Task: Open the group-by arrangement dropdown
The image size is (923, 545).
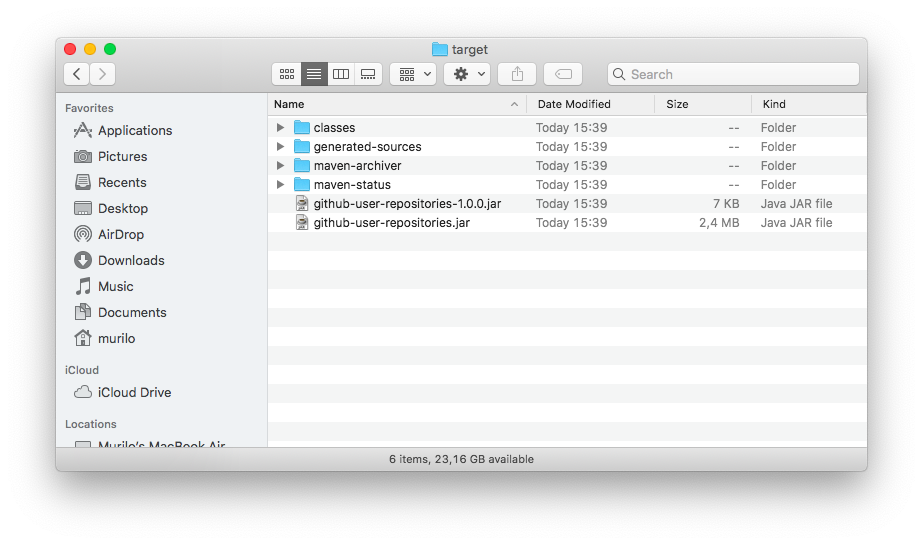Action: pos(412,74)
